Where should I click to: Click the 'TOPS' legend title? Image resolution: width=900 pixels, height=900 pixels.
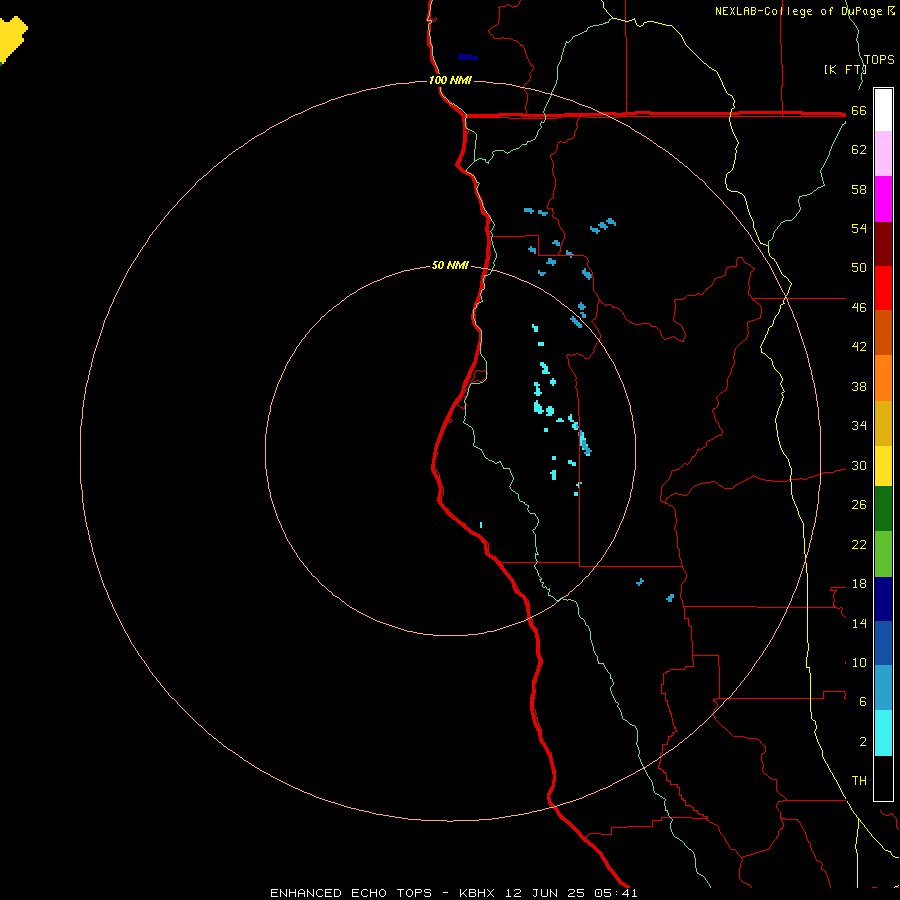879,59
